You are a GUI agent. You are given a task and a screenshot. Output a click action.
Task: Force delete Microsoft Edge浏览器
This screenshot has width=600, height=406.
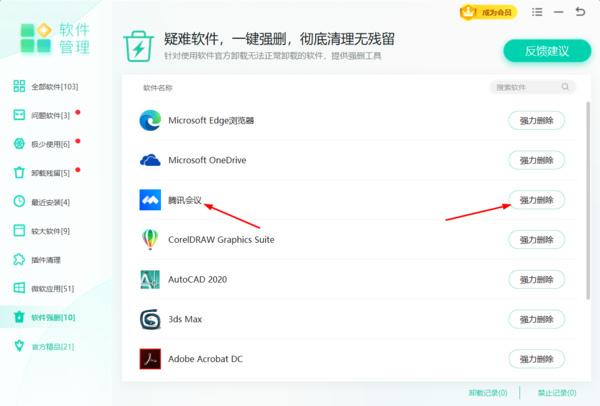[x=536, y=121]
